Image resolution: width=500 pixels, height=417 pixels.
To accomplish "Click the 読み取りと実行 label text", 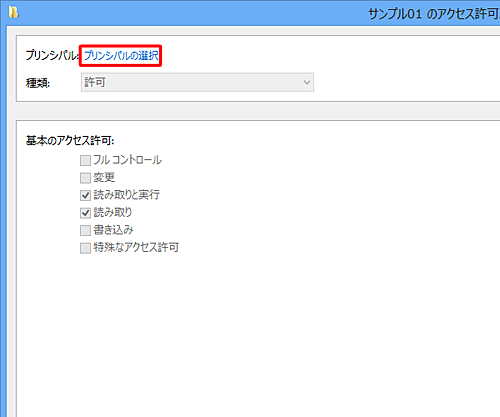I will tap(127, 195).
